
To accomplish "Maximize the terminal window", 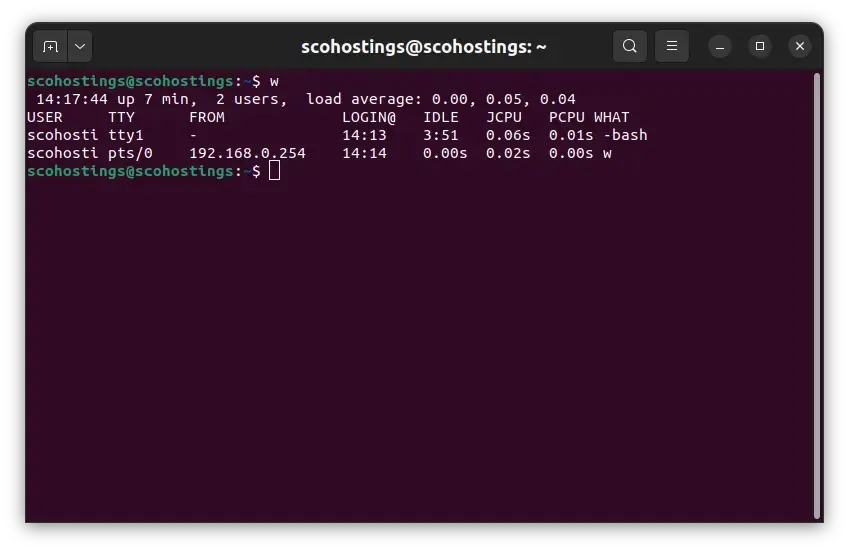I will [x=760, y=47].
